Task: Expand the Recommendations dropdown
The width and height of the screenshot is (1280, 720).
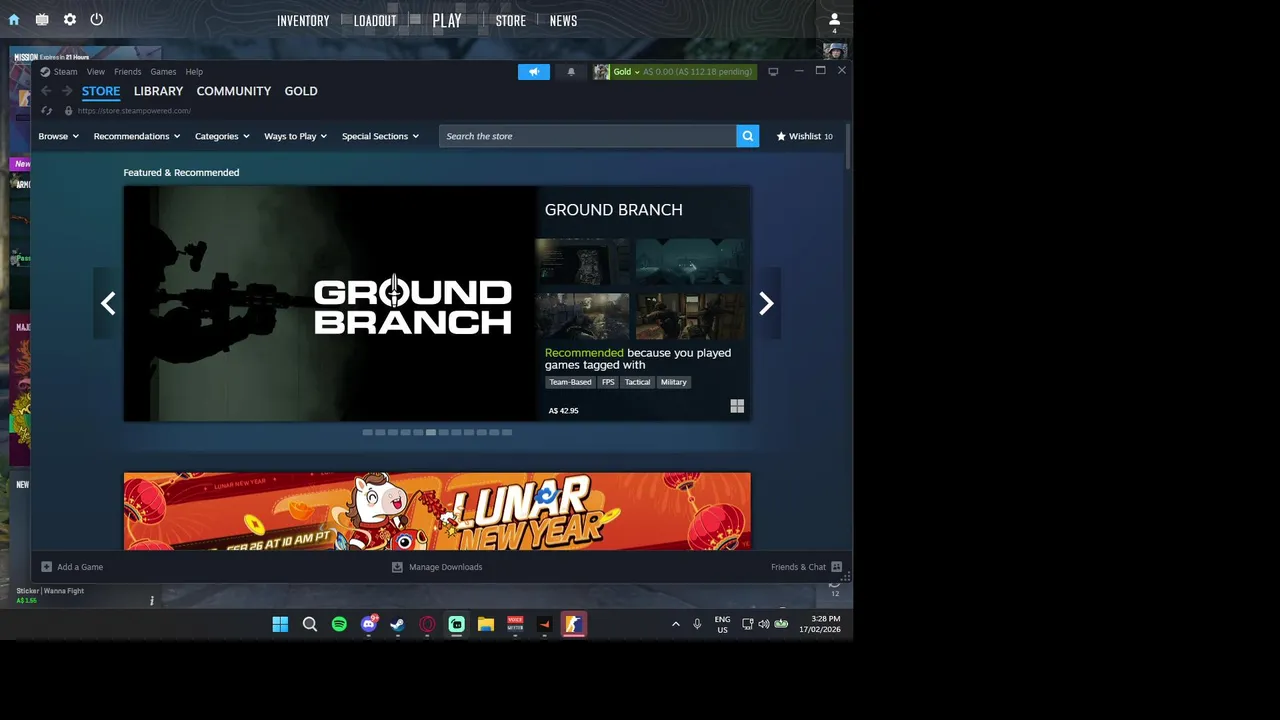Action: (x=137, y=136)
